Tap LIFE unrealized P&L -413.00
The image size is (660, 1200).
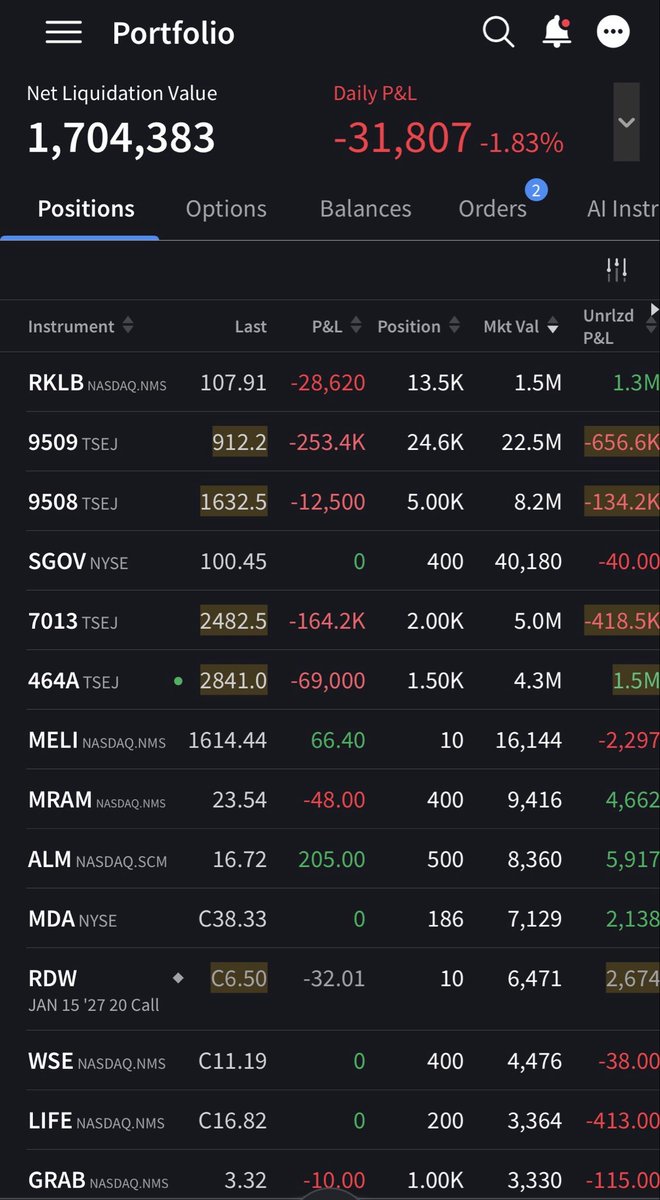pos(621,1121)
